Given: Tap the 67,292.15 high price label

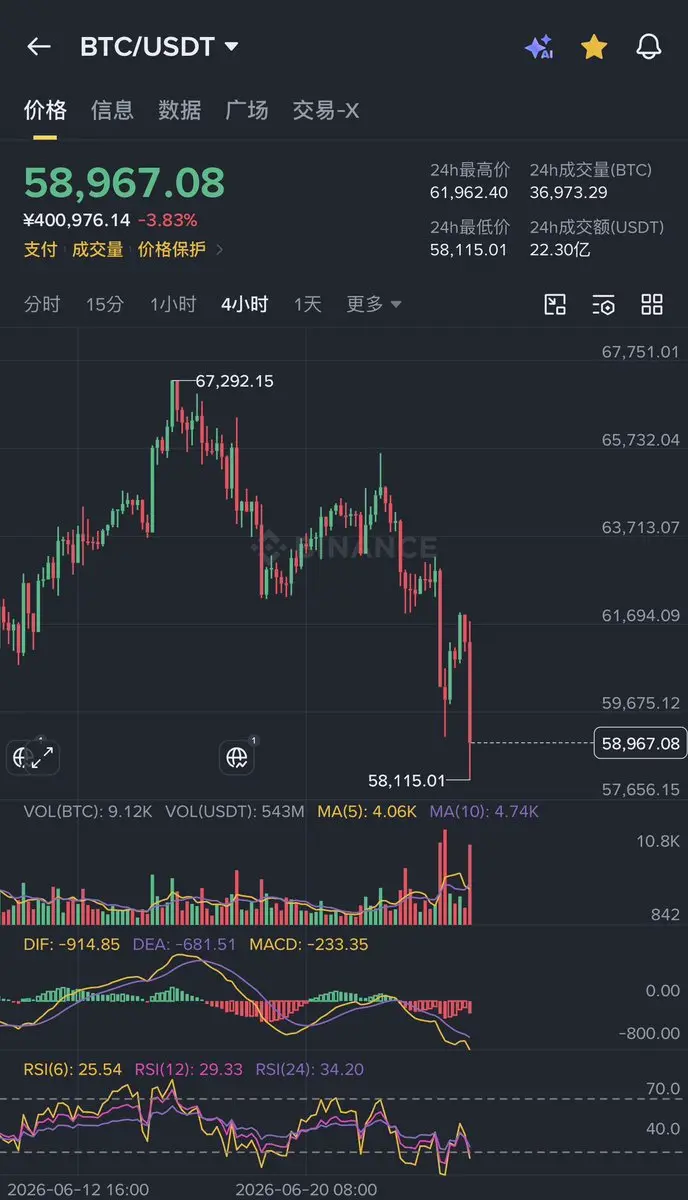Looking at the screenshot, I should (x=235, y=381).
